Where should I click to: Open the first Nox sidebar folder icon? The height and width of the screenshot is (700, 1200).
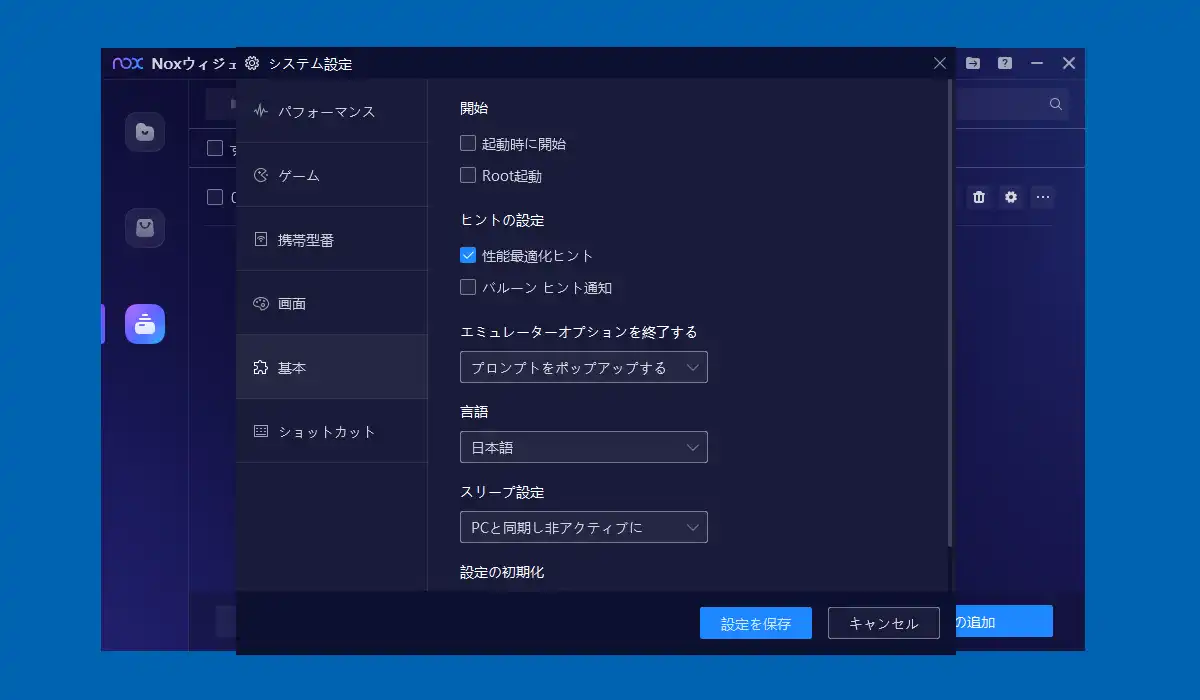pos(145,132)
